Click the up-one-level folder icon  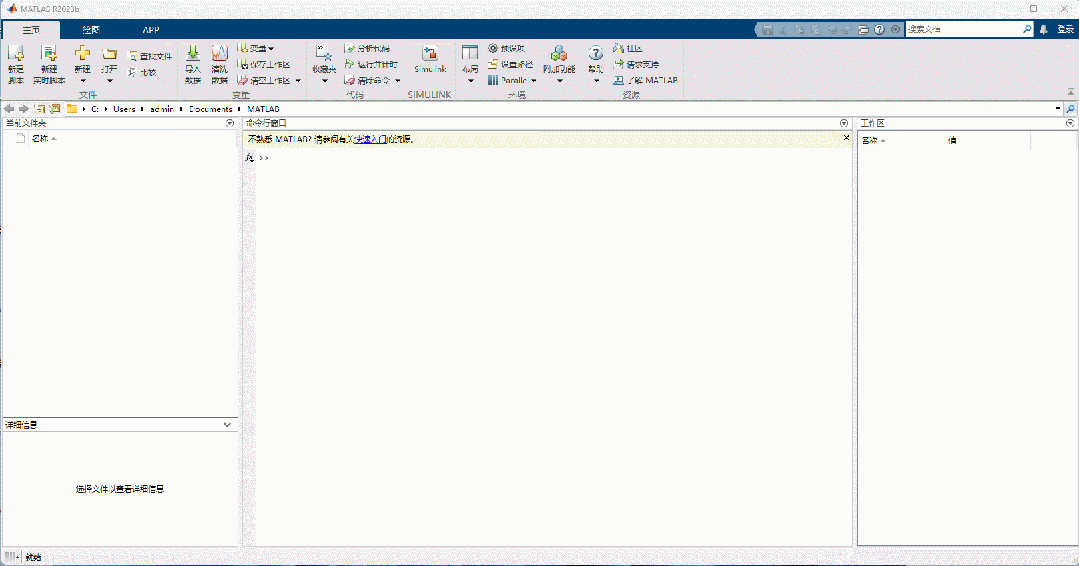[40, 109]
